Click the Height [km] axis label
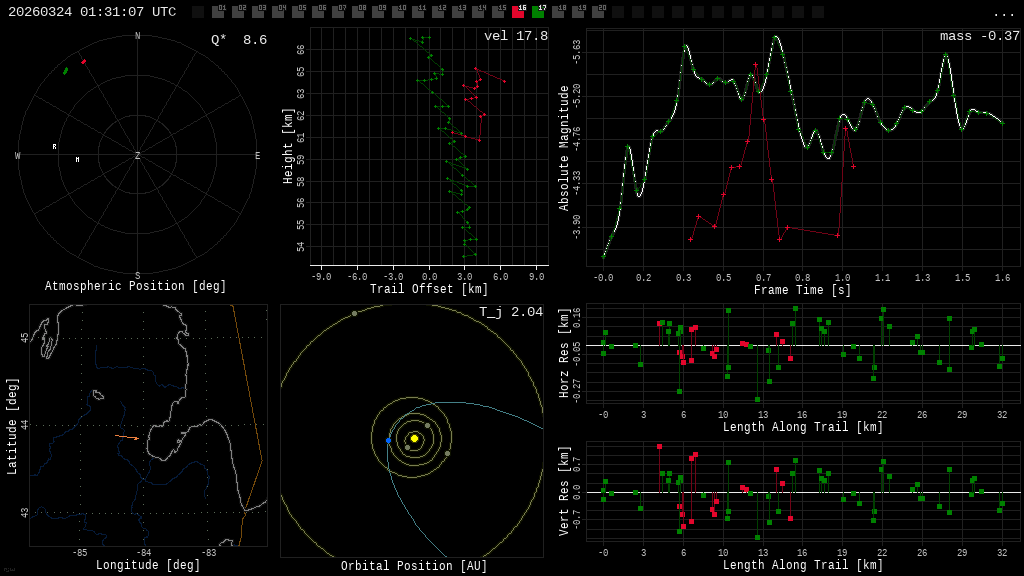Screen dimensions: 1024x576 [x=287, y=146]
